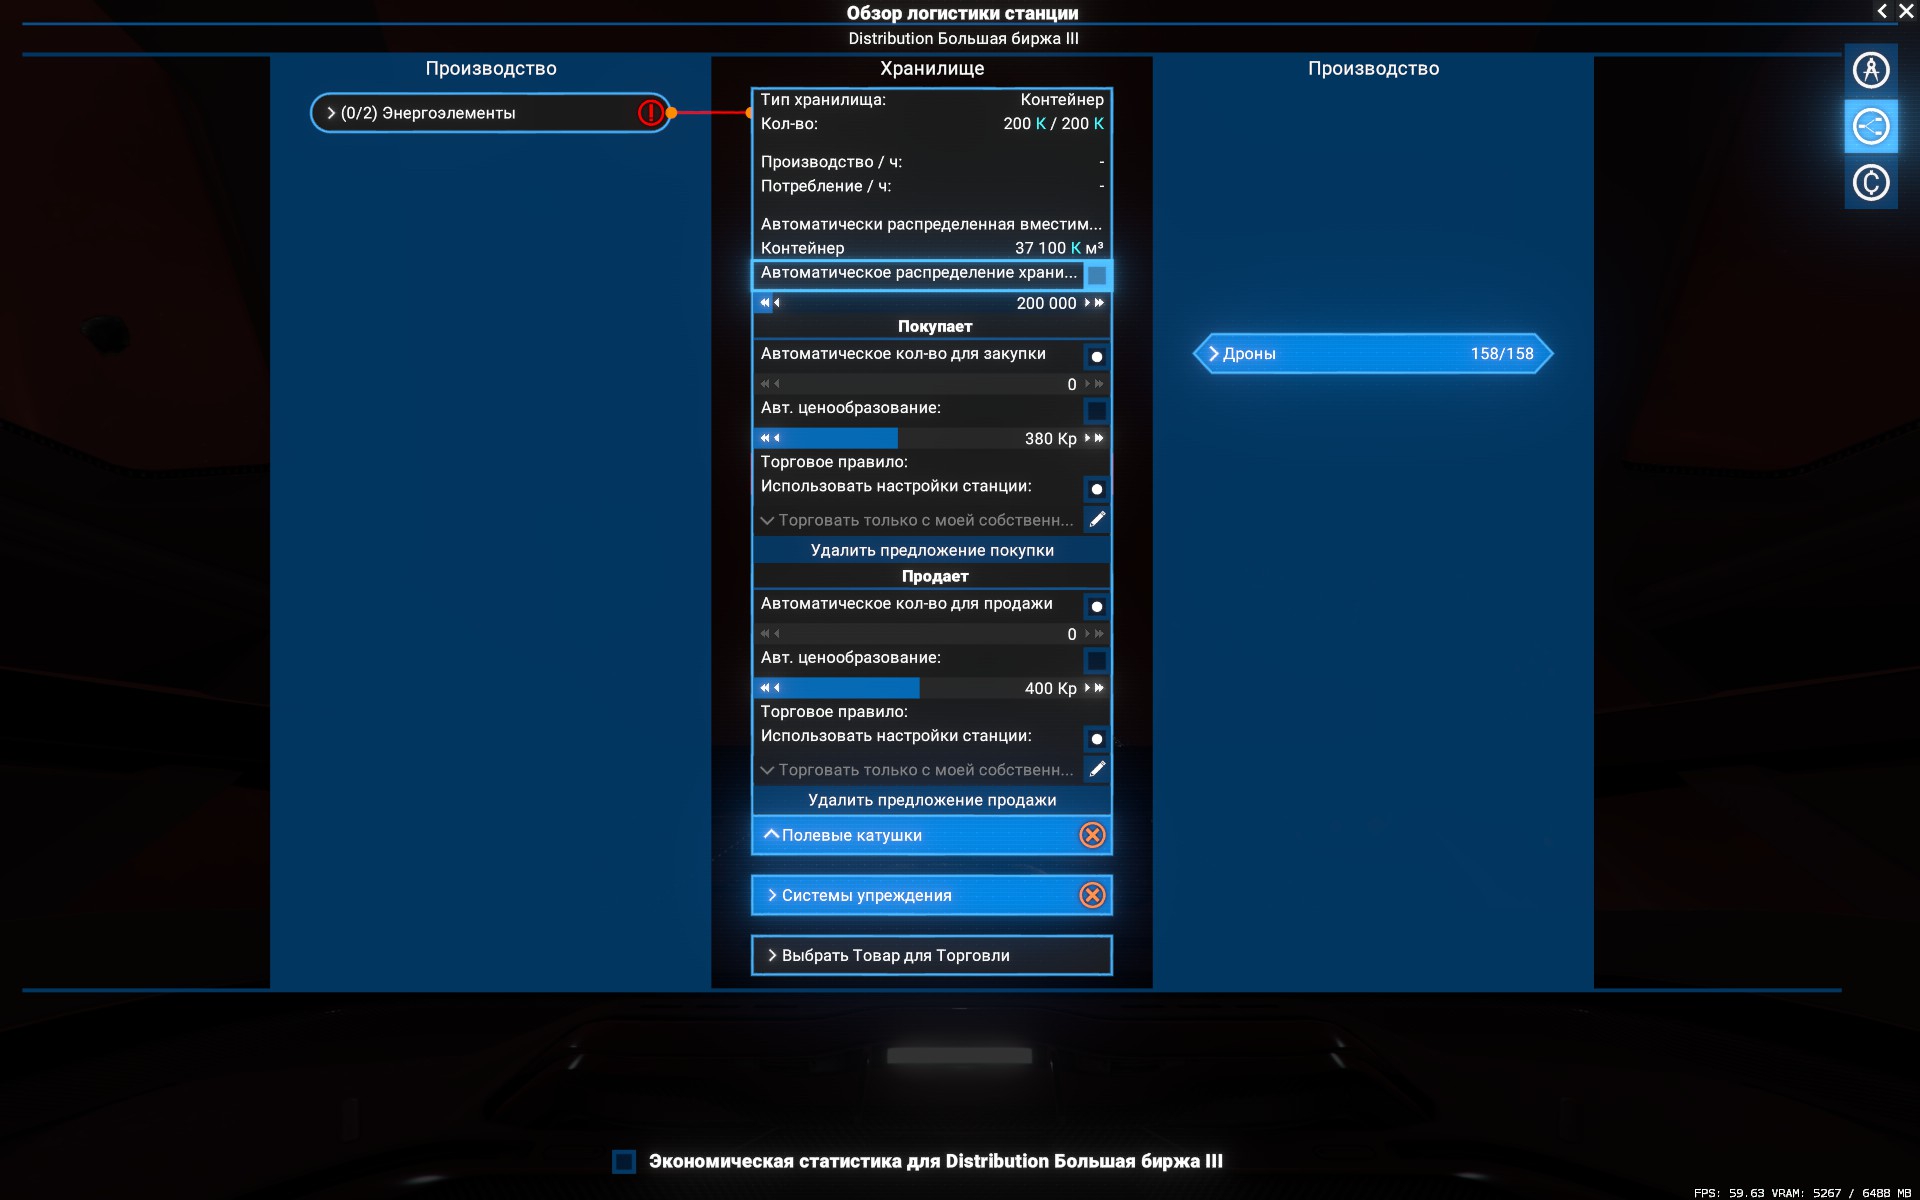Remove Полевые катушки with orange X icon
The height and width of the screenshot is (1200, 1920).
tap(1092, 835)
